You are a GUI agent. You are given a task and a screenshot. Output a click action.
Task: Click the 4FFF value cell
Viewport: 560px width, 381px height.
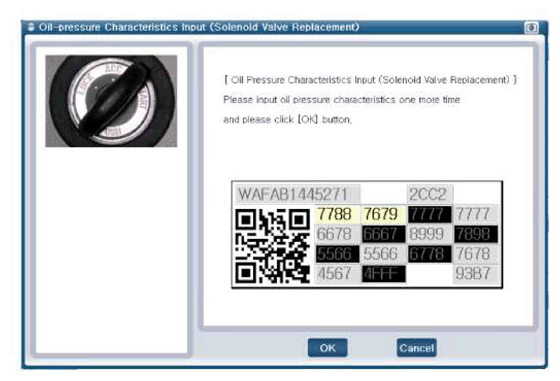[x=383, y=274]
